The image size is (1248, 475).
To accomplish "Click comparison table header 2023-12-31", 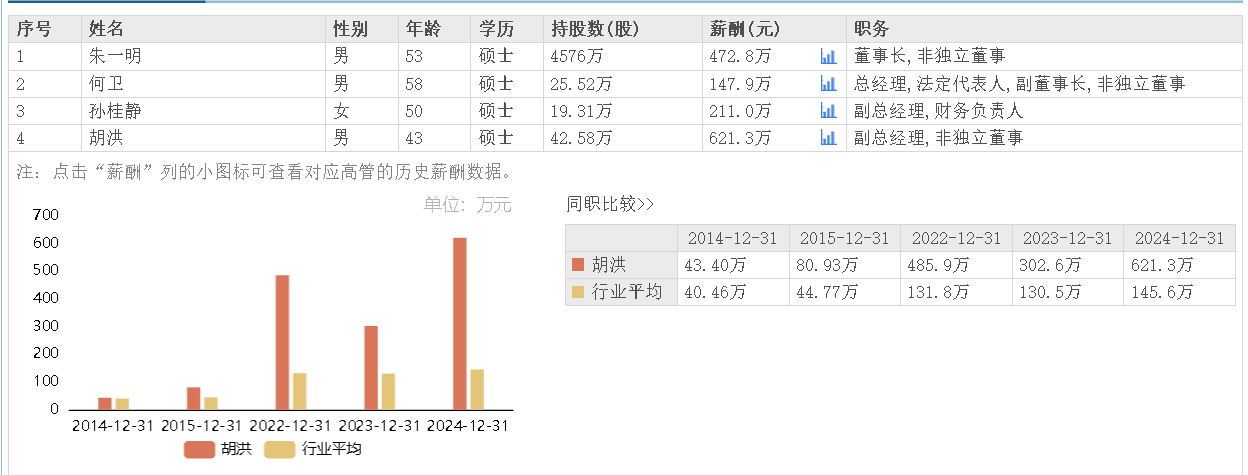I will tap(1067, 238).
